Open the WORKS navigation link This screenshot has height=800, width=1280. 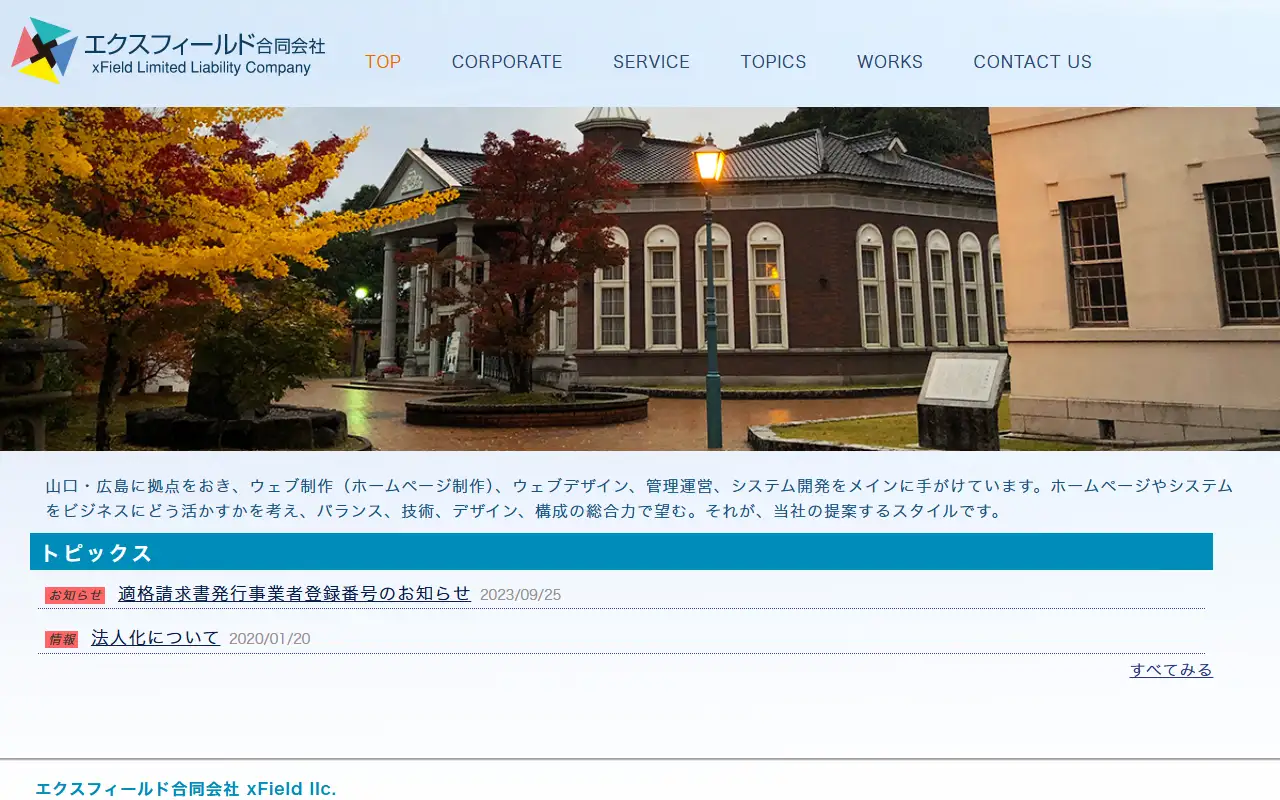point(890,62)
